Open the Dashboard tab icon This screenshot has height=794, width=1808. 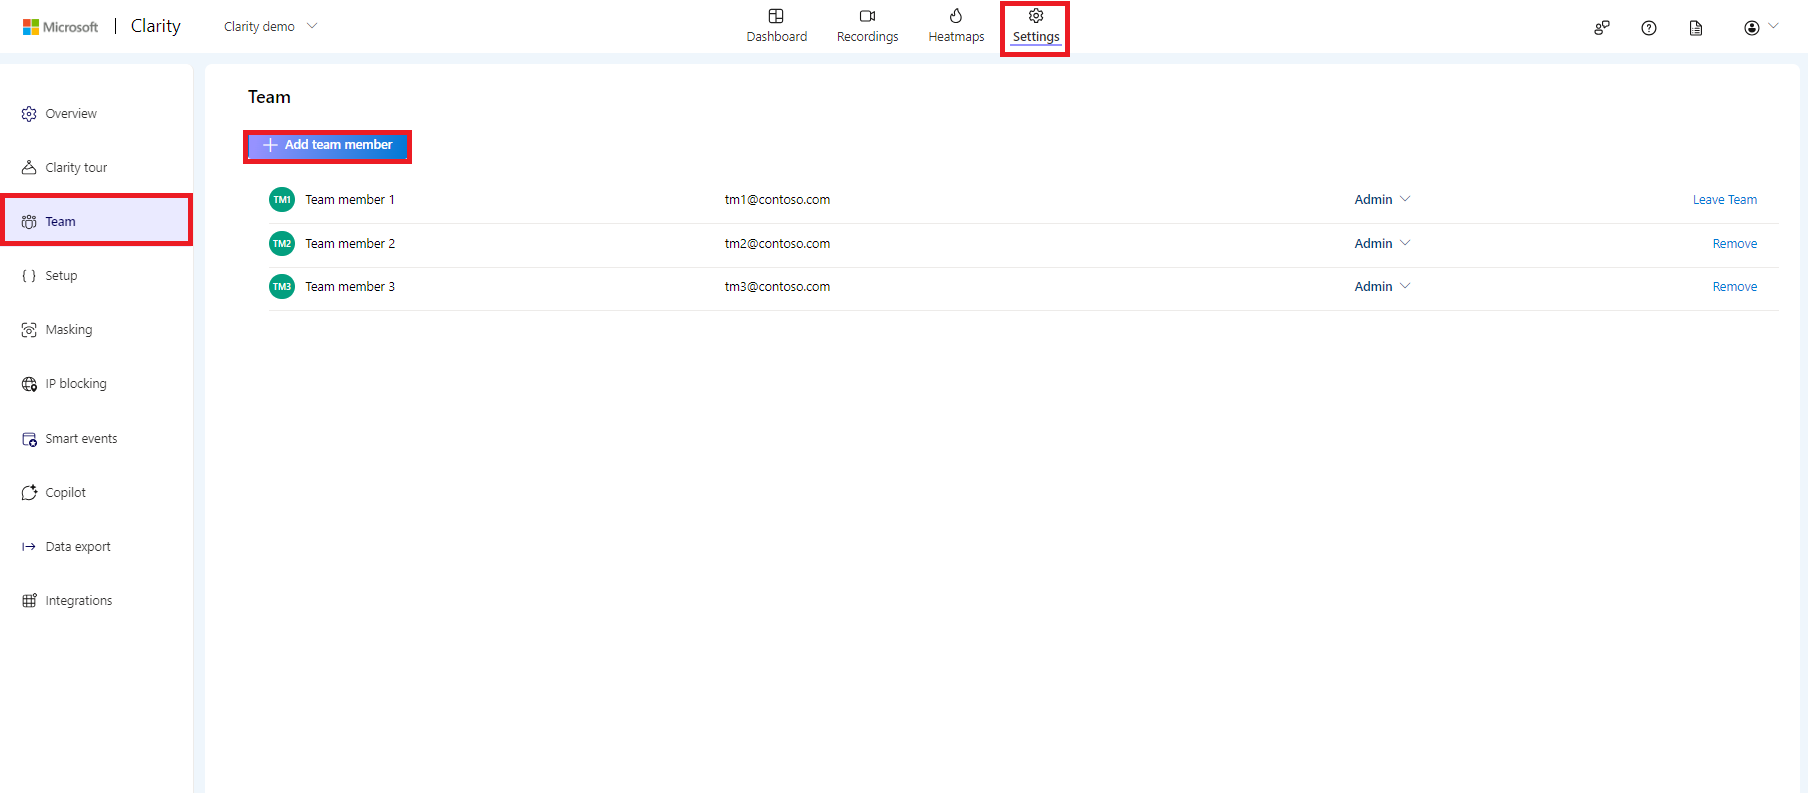click(776, 16)
